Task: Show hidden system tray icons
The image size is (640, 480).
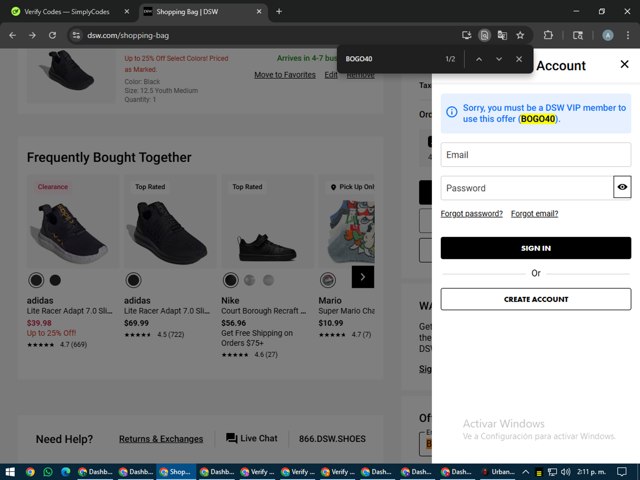Action: click(x=525, y=472)
